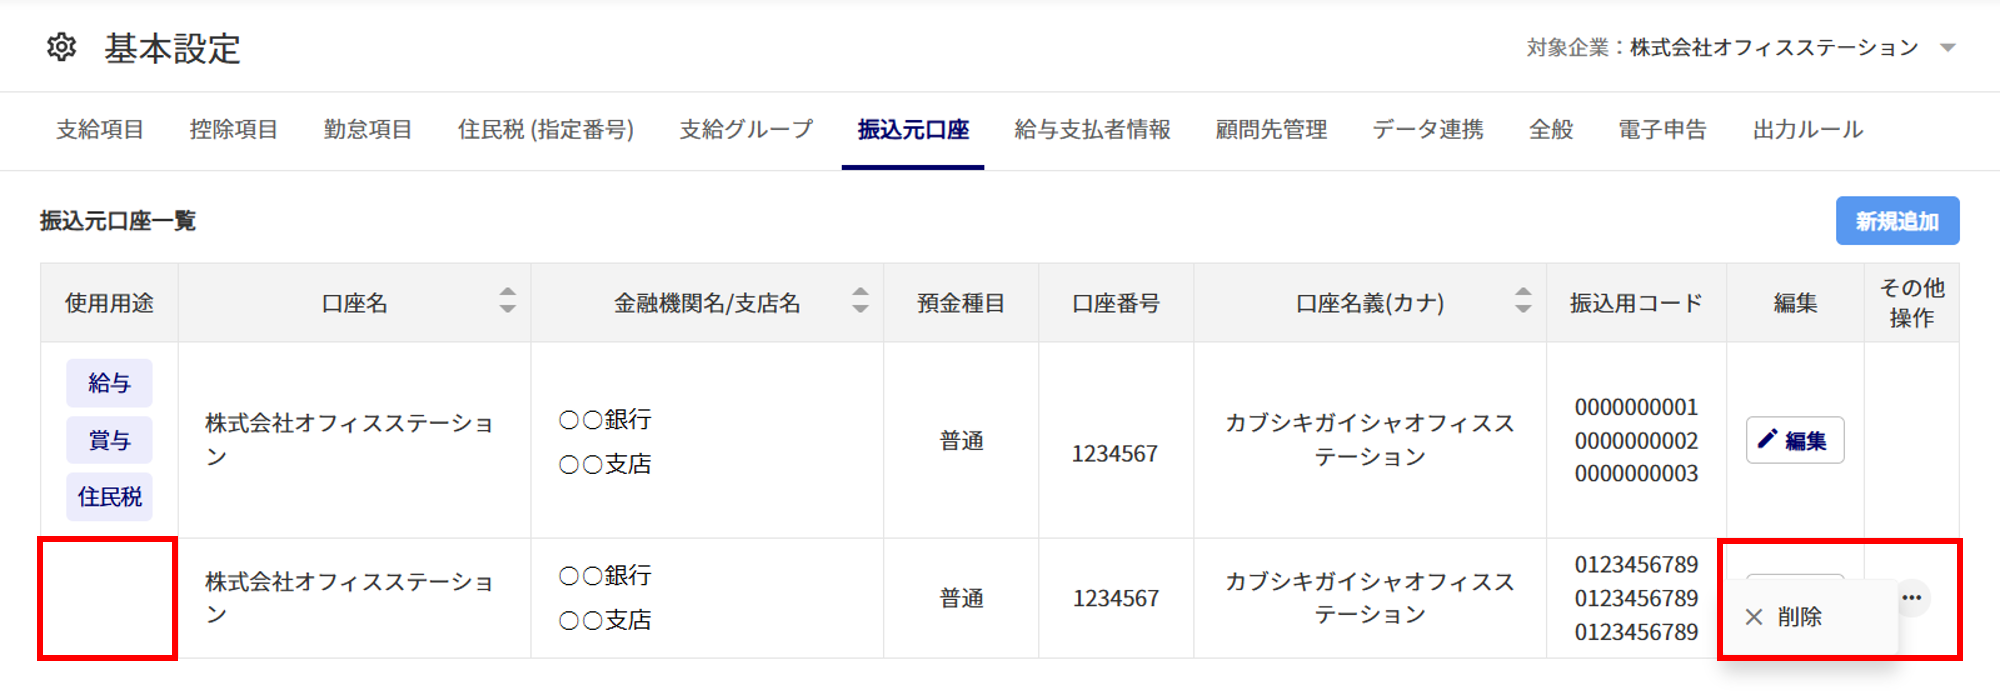Open the データ連携 tab
Screen dimensions: 2000x695
click(1428, 130)
